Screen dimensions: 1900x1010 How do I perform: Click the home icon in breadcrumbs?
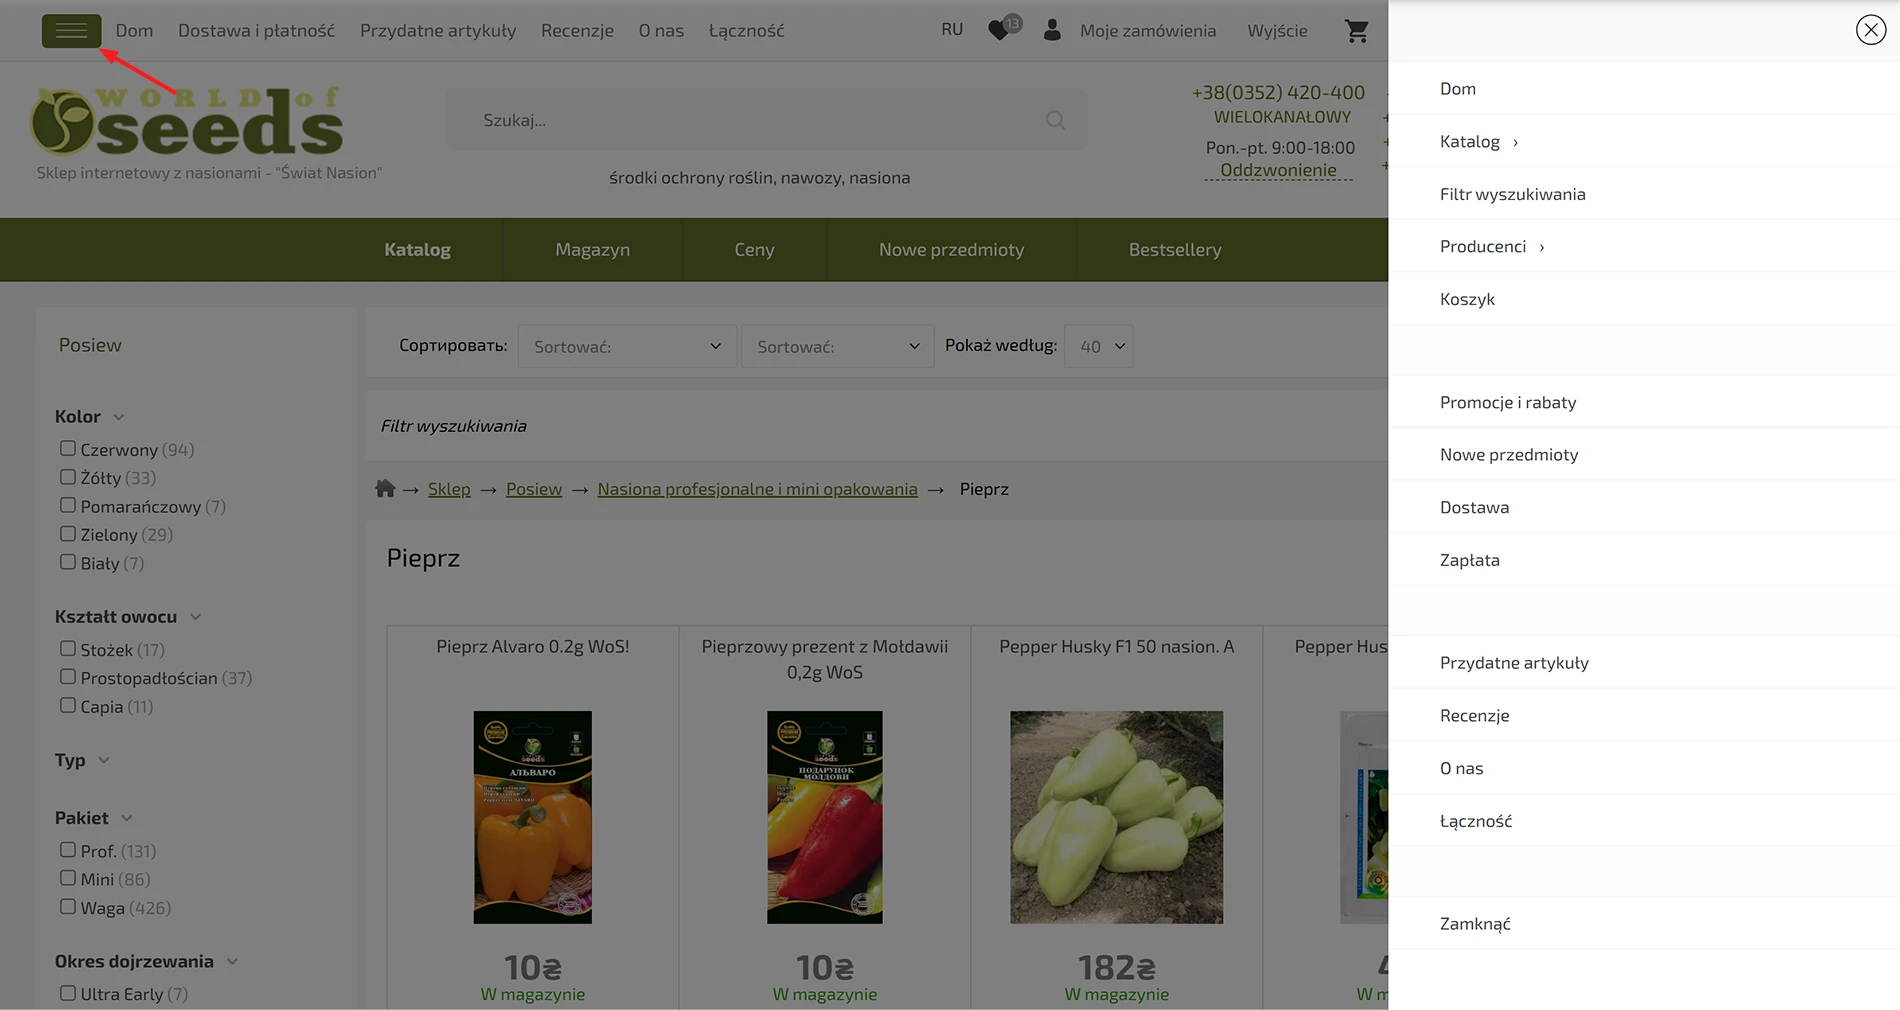tap(385, 489)
